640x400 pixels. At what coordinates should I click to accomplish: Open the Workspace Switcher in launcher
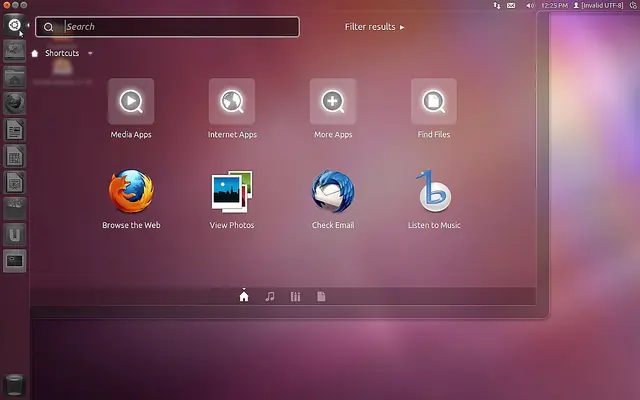point(14,260)
